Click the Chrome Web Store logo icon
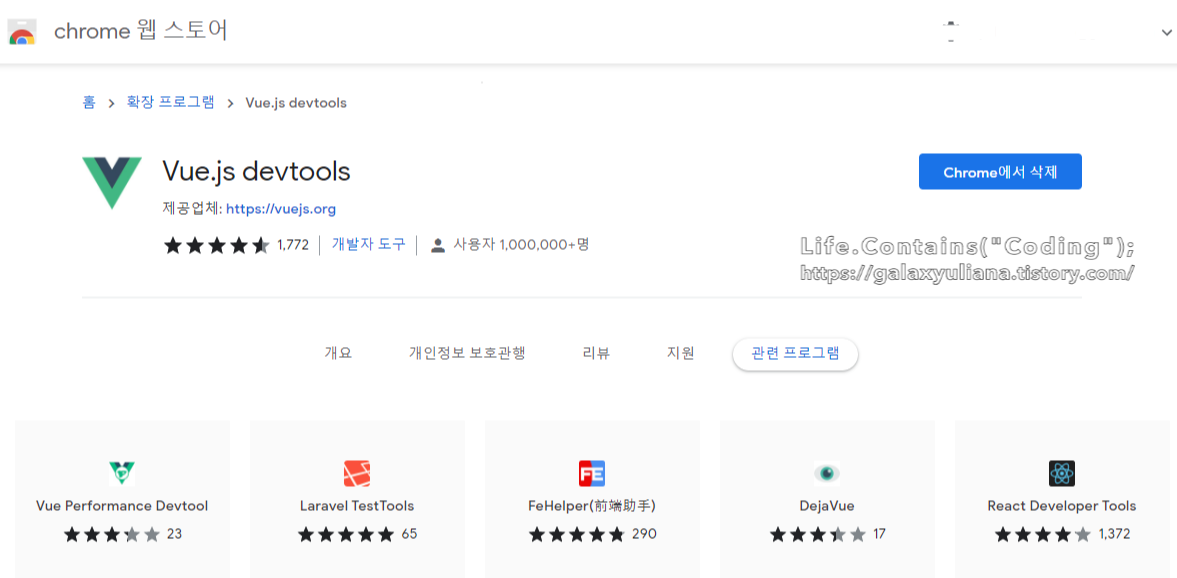The height and width of the screenshot is (578, 1177). coord(22,32)
